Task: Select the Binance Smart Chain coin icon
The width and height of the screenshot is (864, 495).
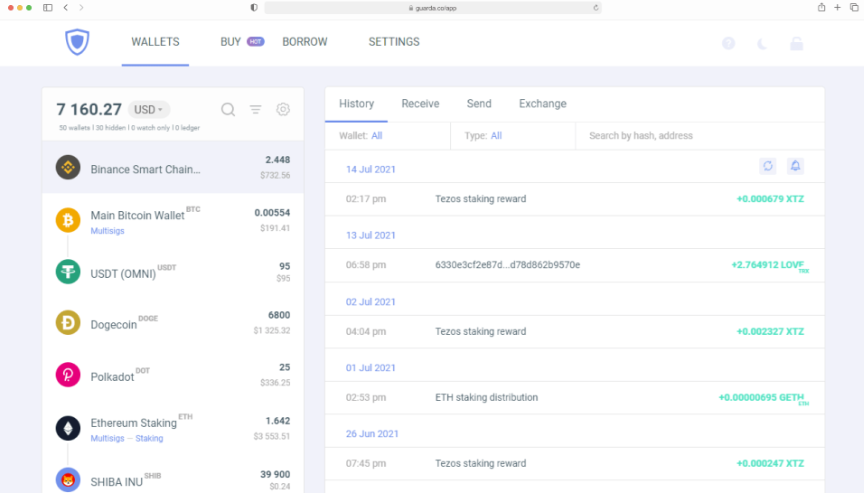Action: [68, 167]
